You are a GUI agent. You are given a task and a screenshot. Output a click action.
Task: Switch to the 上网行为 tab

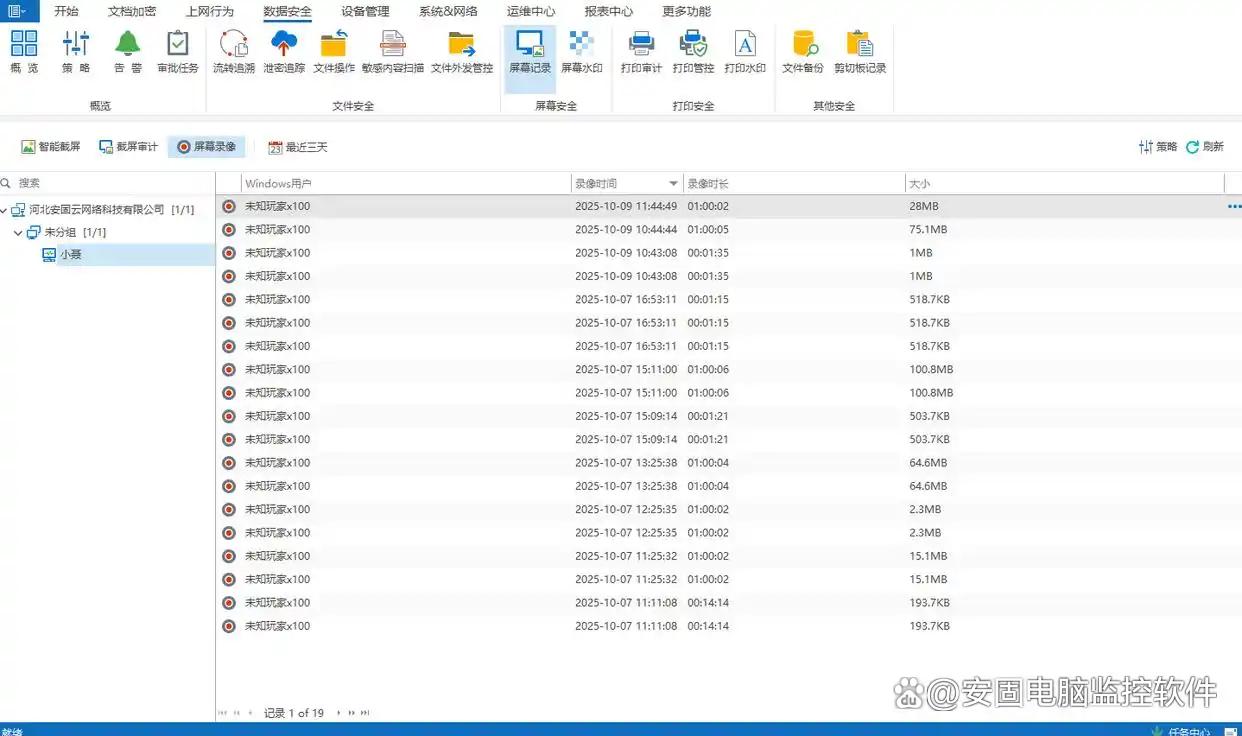click(210, 12)
